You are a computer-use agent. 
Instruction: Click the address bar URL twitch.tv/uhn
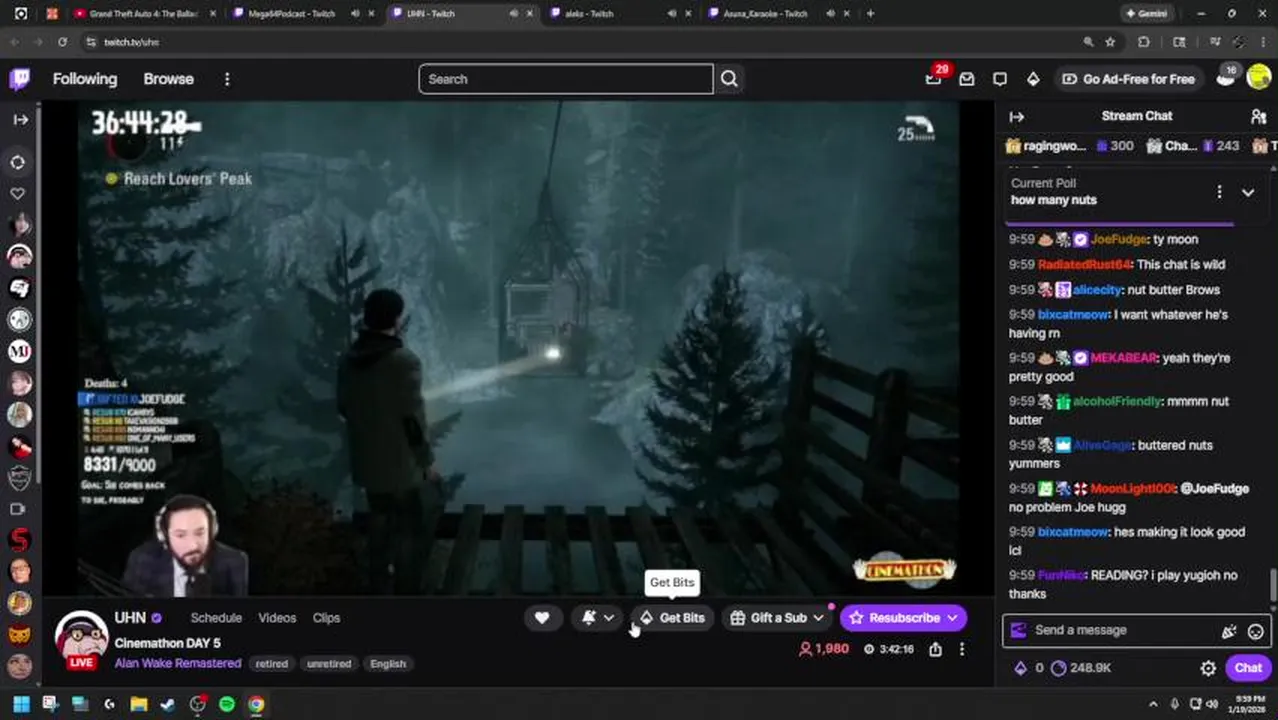[132, 42]
